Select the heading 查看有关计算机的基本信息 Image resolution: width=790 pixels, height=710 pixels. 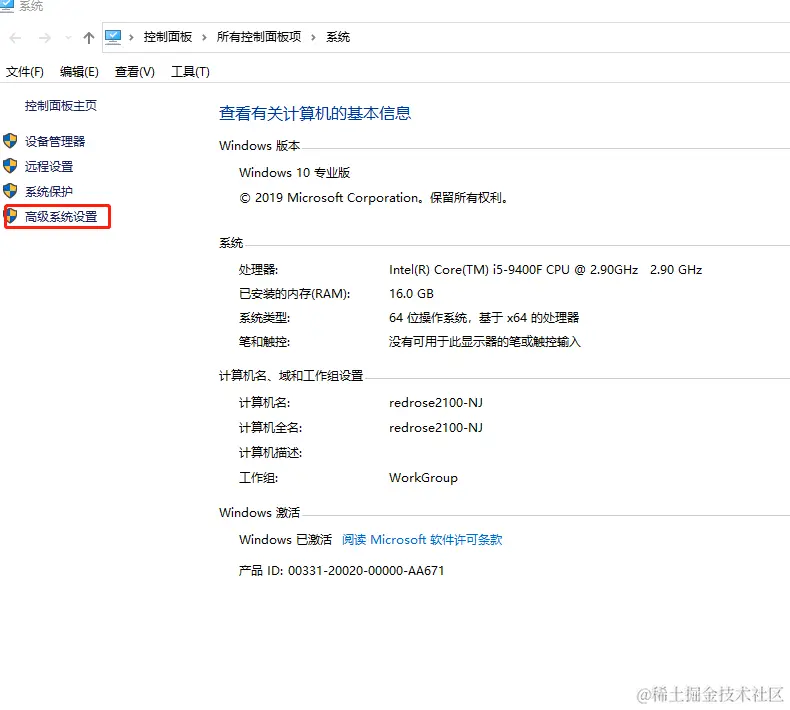coord(315,113)
